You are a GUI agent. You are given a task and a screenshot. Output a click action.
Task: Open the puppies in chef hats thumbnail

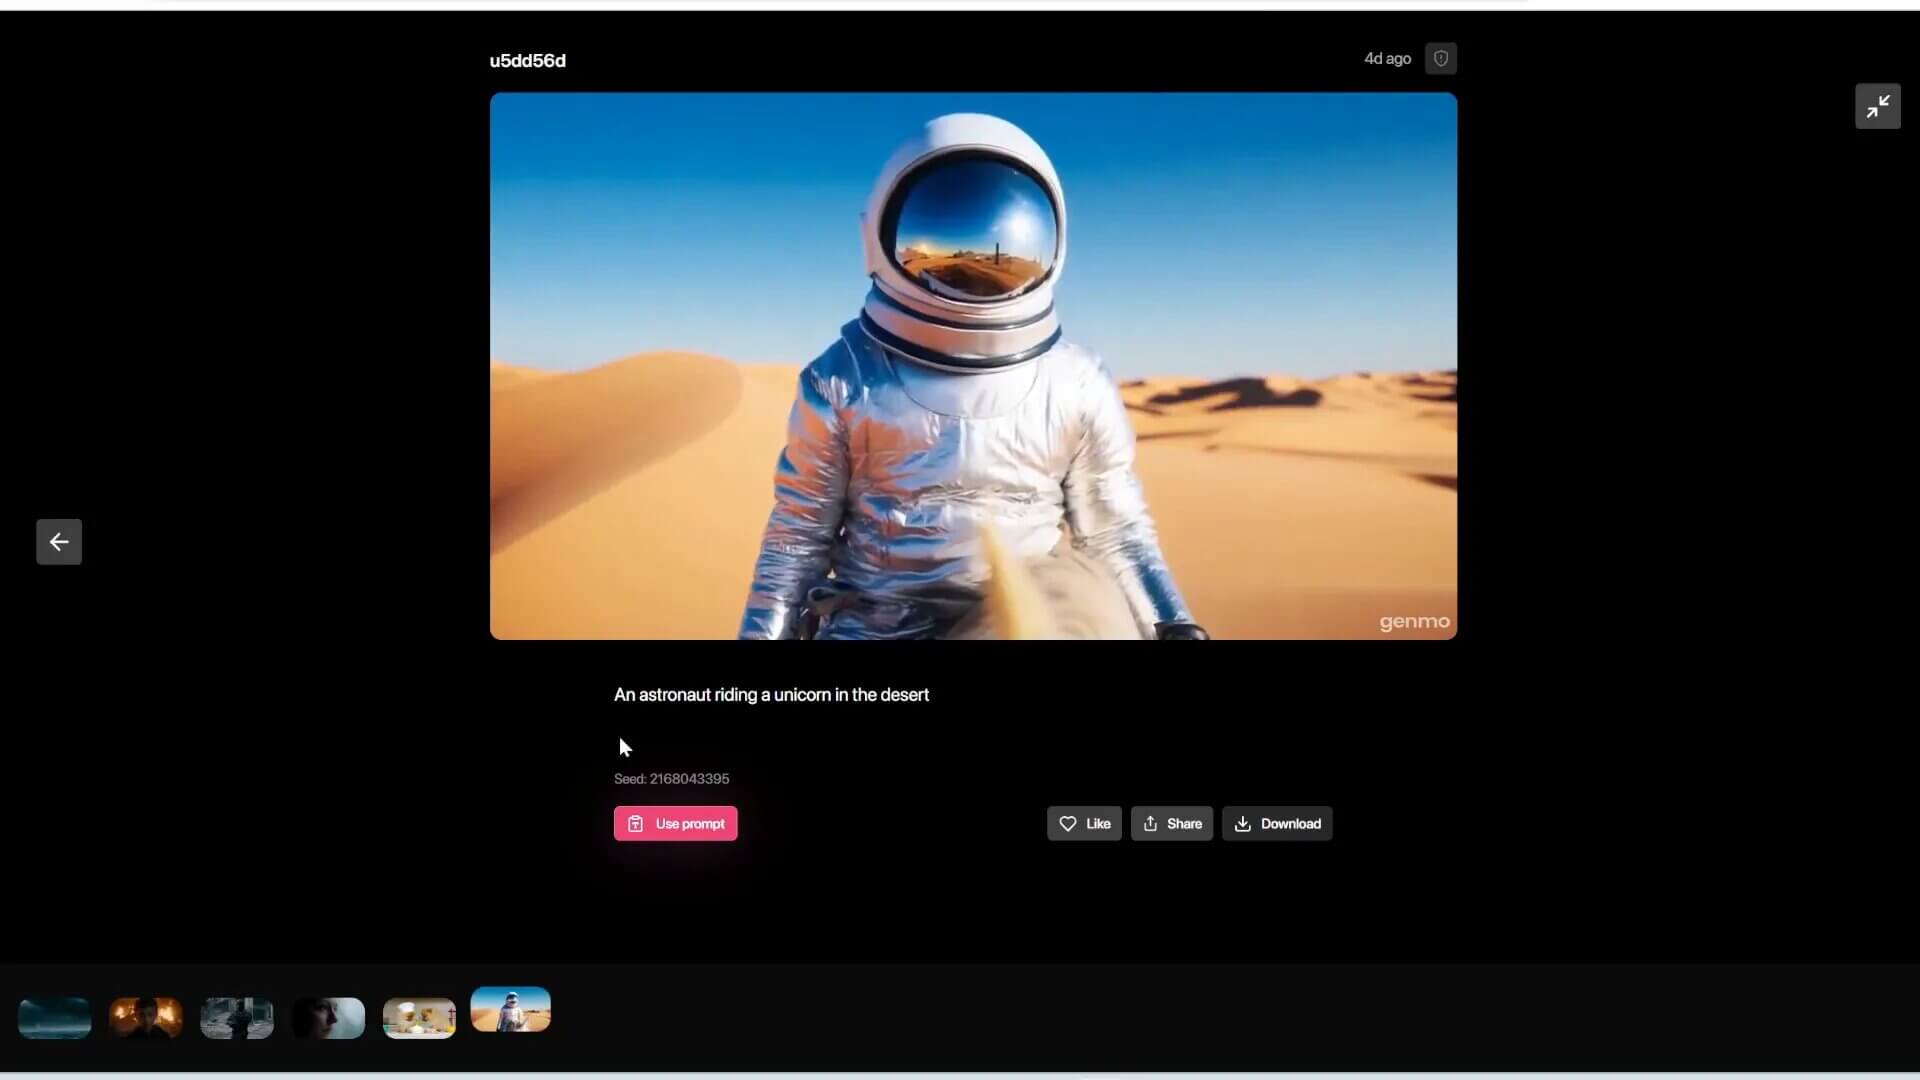click(419, 1017)
